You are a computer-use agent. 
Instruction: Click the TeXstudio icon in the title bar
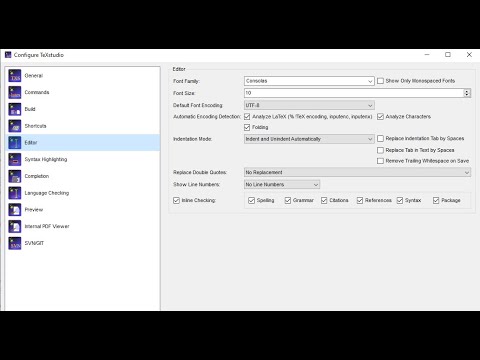pos(8,55)
